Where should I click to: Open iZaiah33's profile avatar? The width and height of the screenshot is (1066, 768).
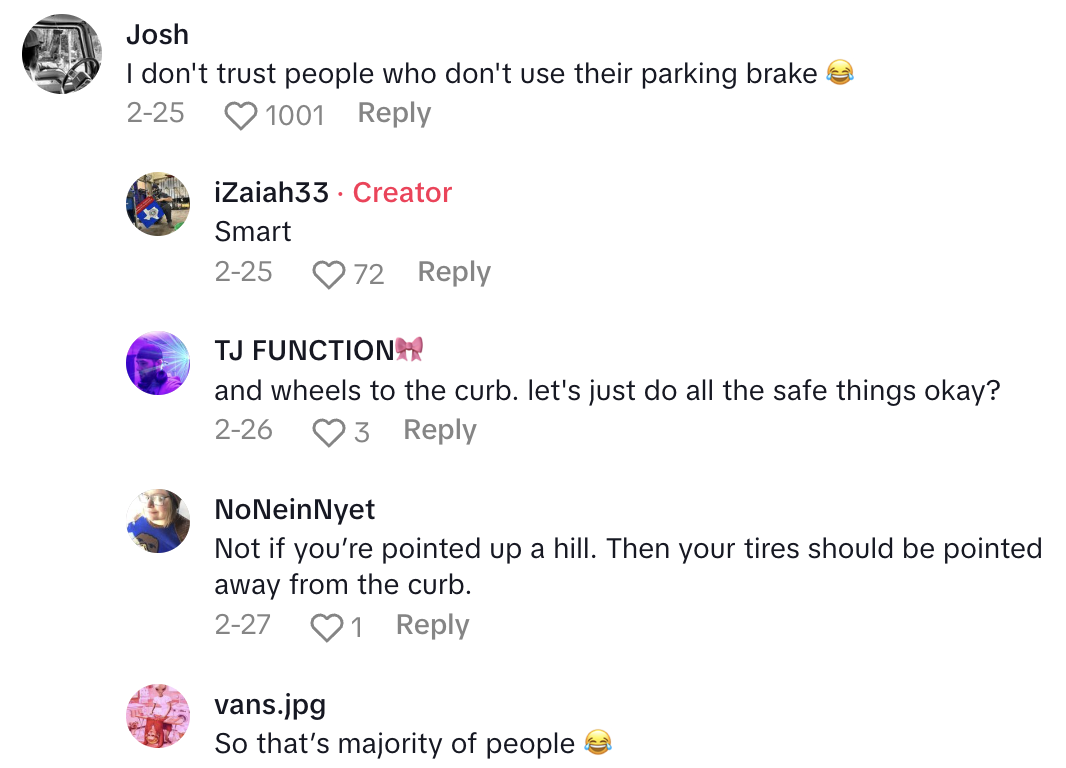(x=158, y=204)
